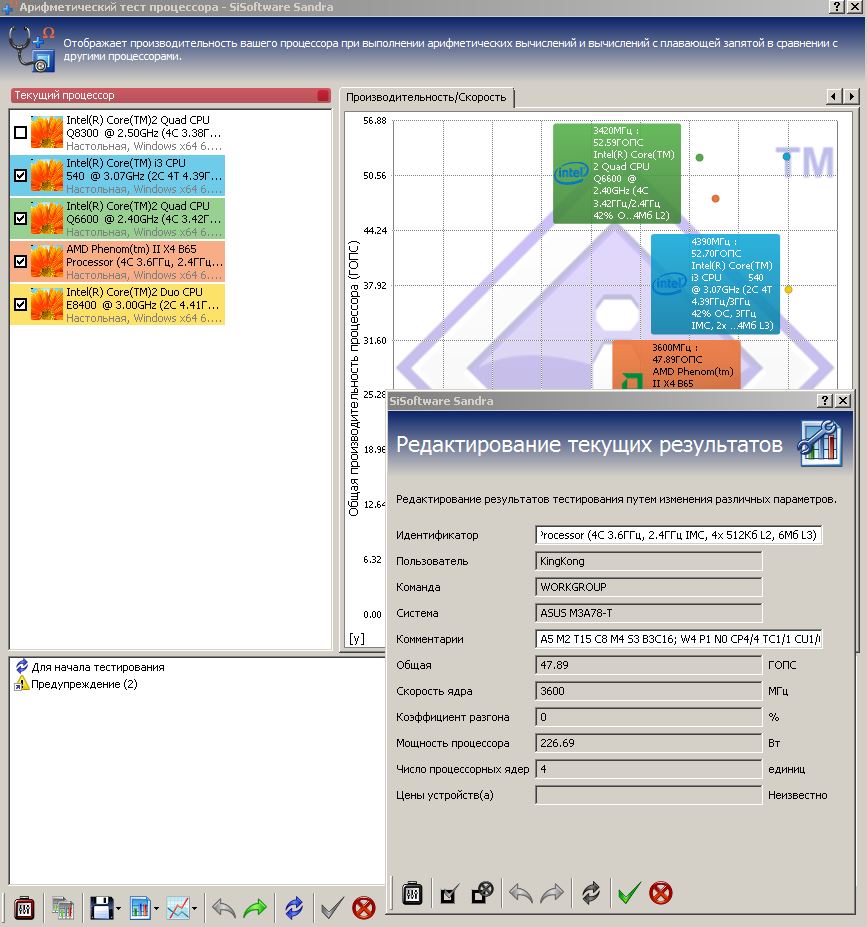Viewport: 867px width, 927px height.
Task: Open the save icon dropdown arrow
Action: (119, 909)
